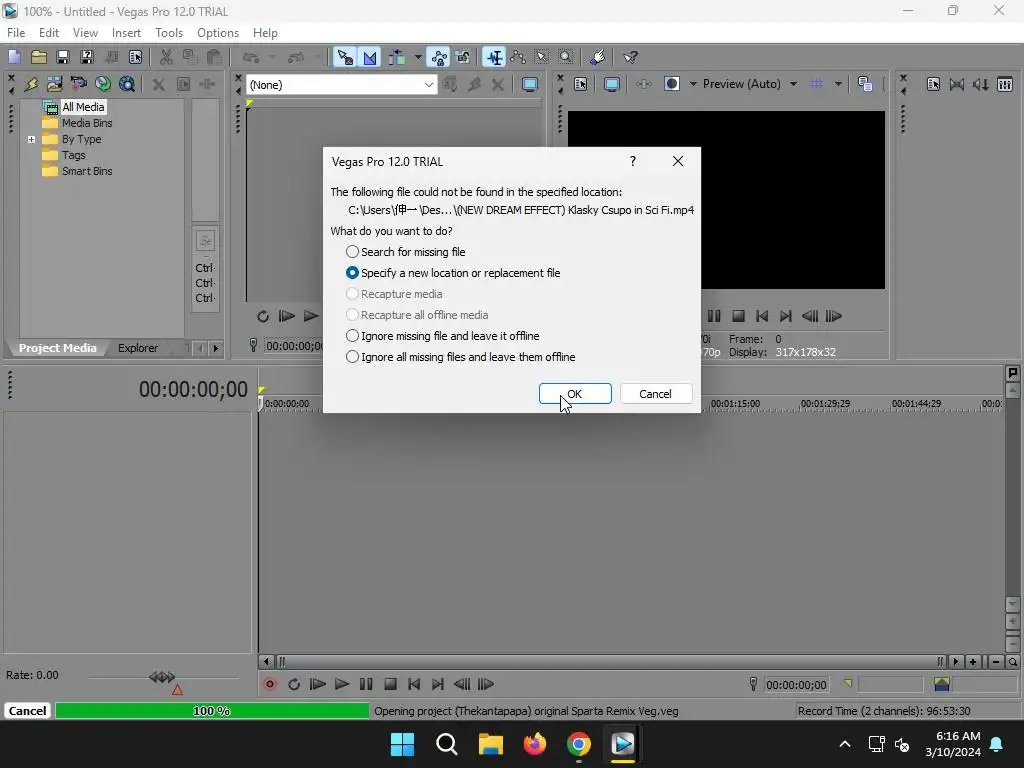The height and width of the screenshot is (768, 1024).
Task: Open Split Screen View dropdown arrow
Action: [x=693, y=84]
